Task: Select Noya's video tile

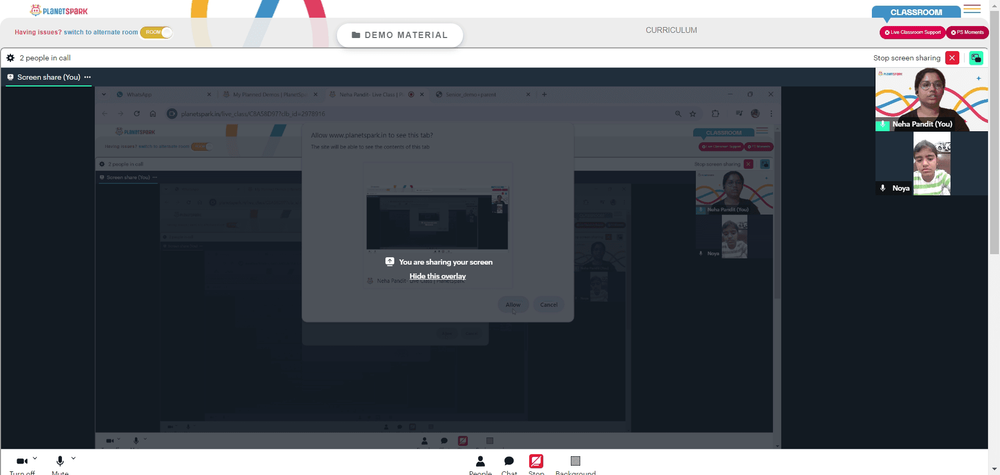Action: (931, 163)
